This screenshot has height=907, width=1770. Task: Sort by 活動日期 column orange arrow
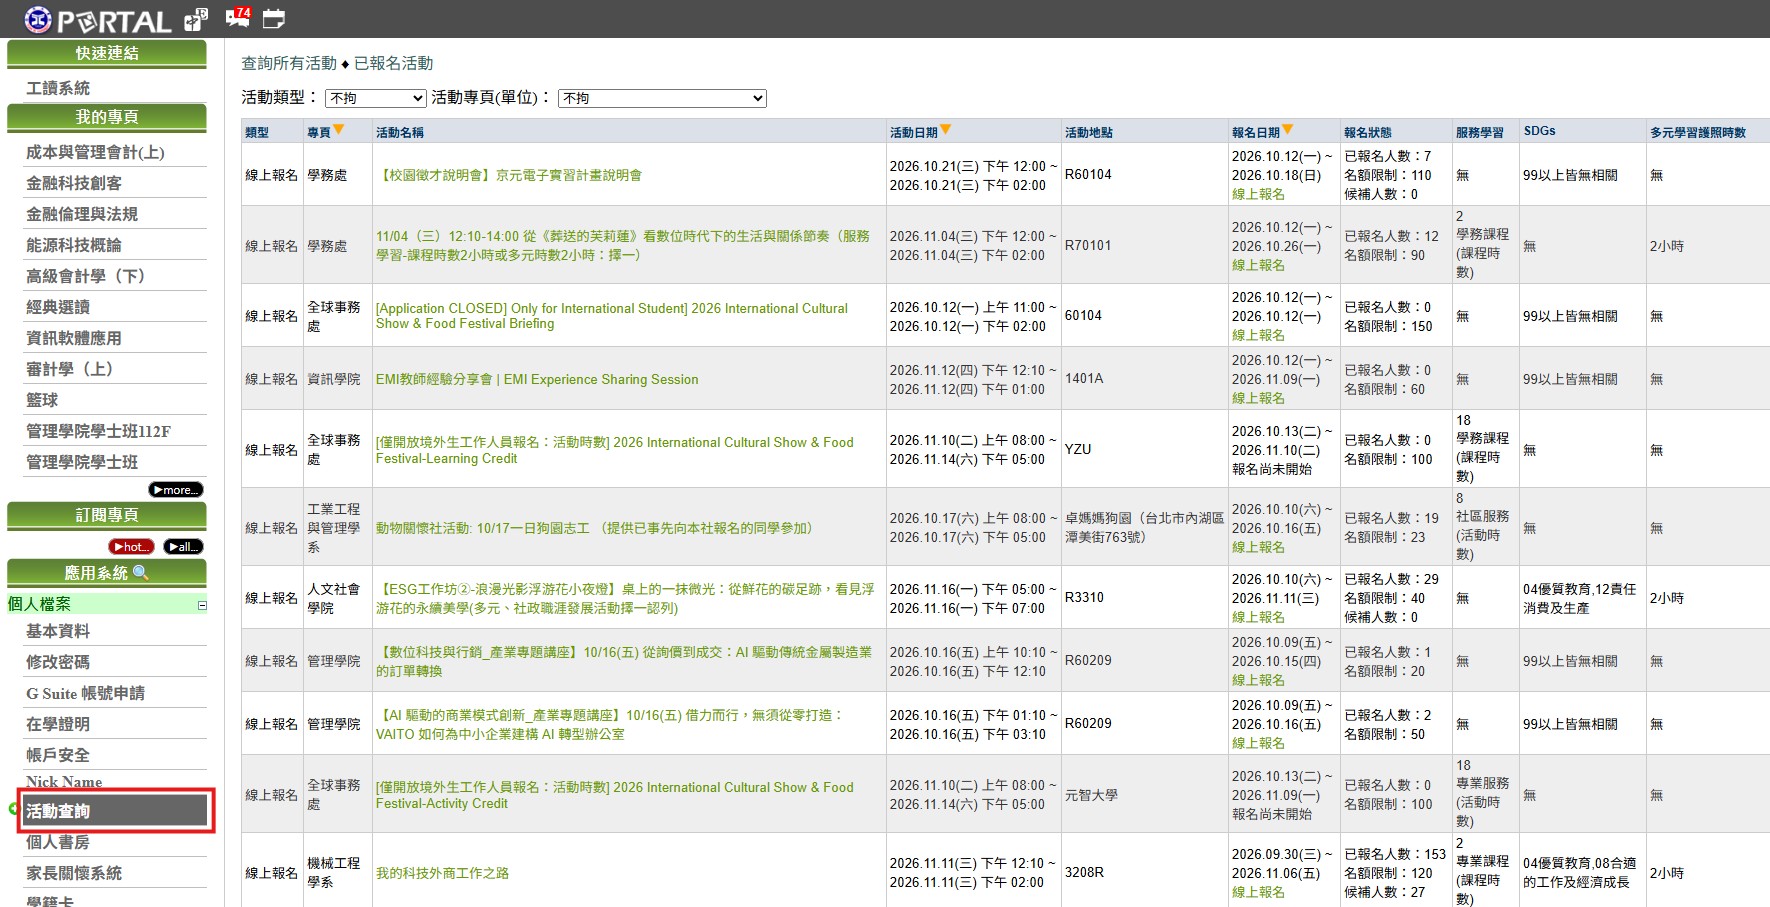pos(946,129)
